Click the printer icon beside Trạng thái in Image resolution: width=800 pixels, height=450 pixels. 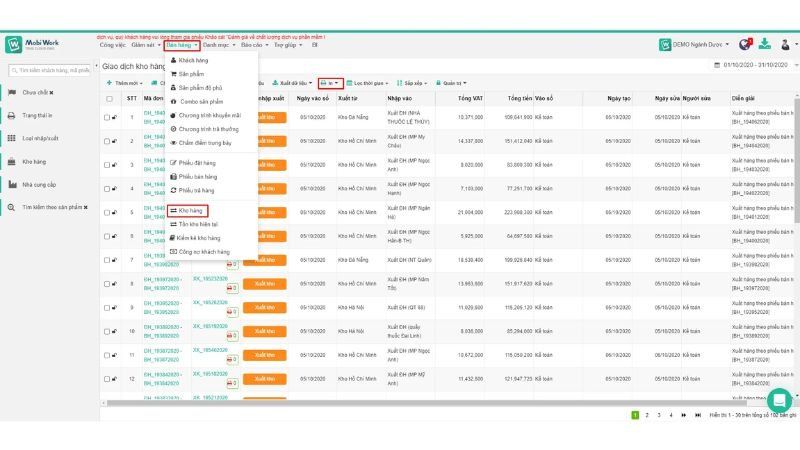tap(12, 115)
